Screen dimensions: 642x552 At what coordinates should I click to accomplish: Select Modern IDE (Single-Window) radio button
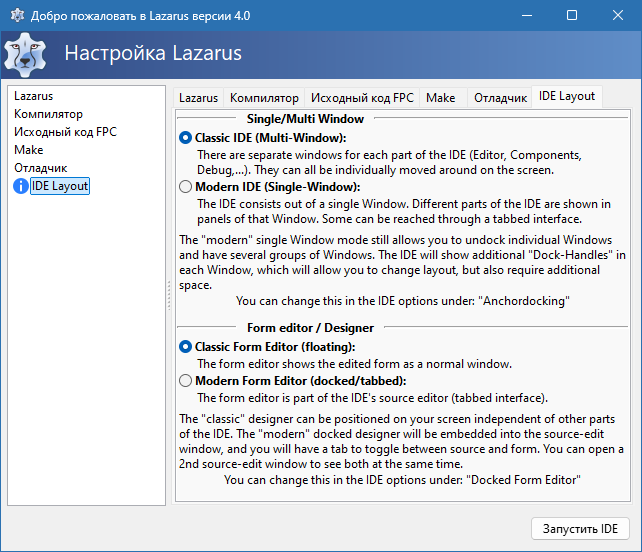[185, 187]
